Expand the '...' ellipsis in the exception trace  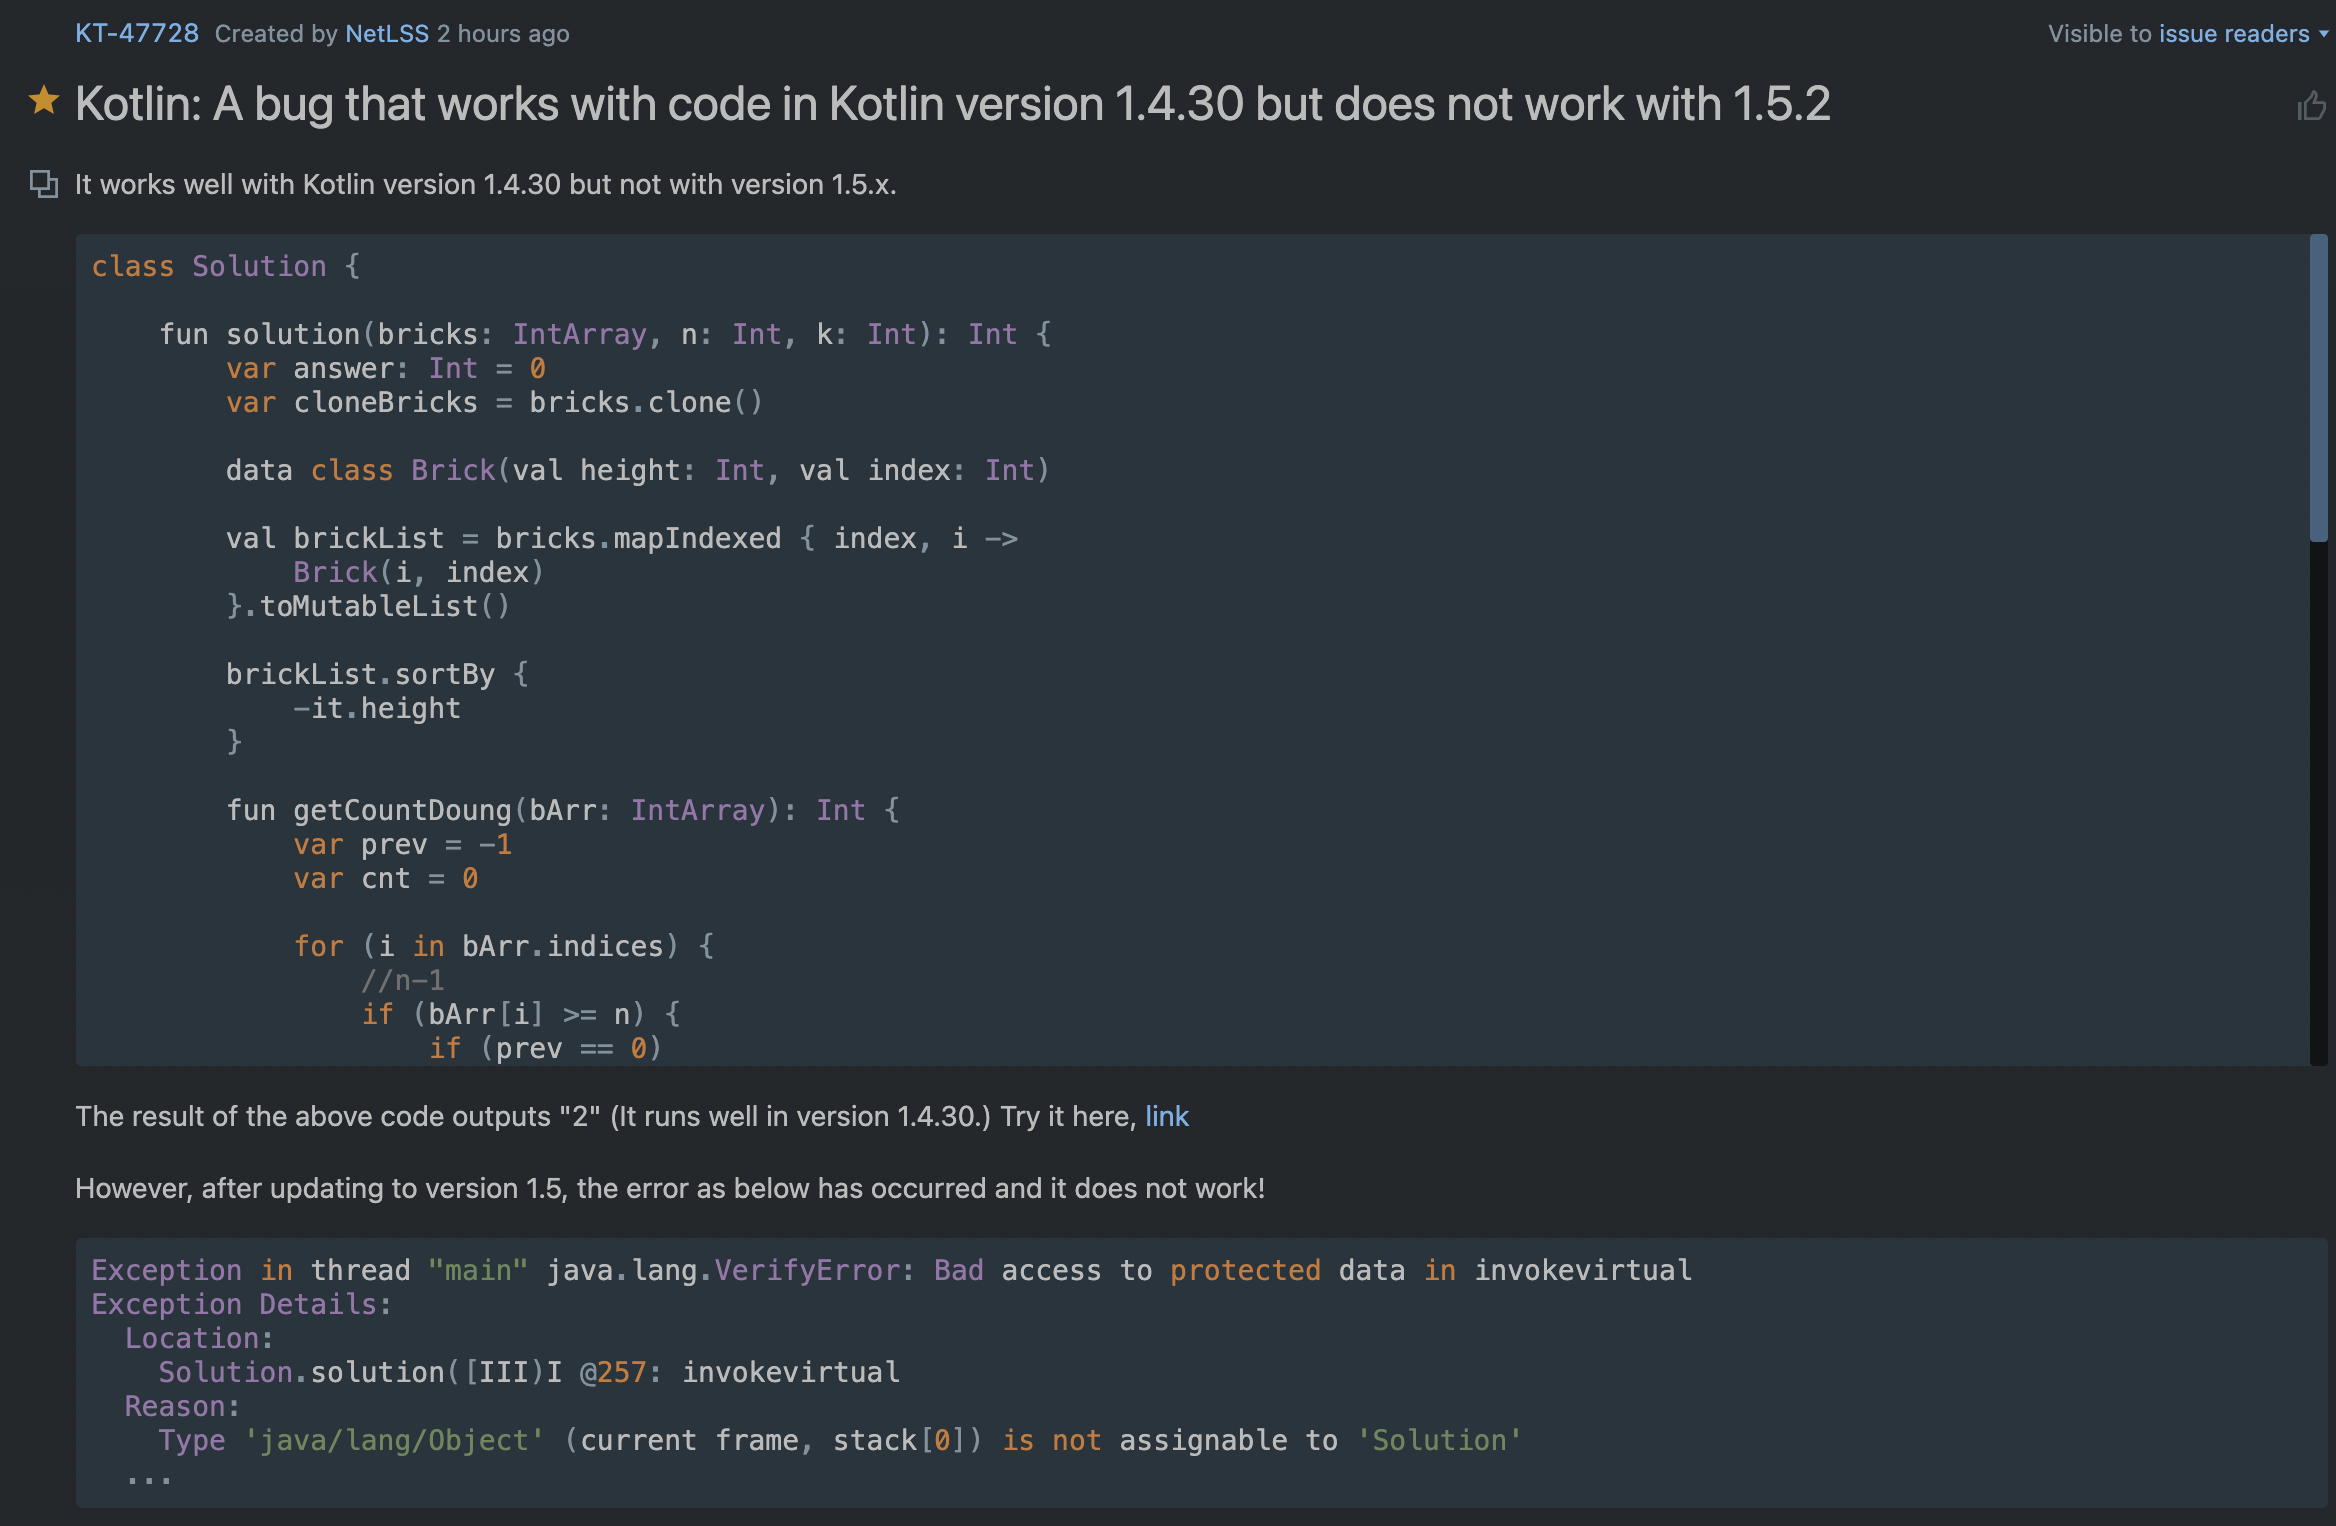[149, 1476]
